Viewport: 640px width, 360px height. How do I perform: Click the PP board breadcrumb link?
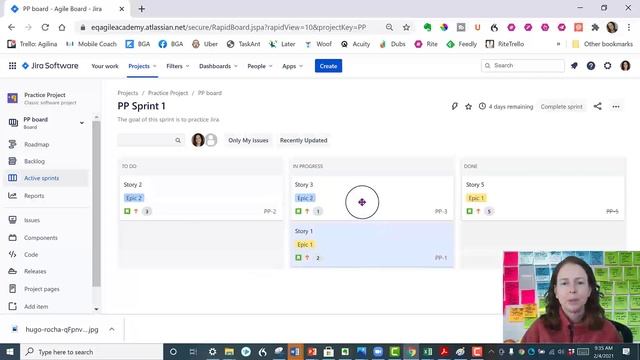pyautogui.click(x=210, y=93)
